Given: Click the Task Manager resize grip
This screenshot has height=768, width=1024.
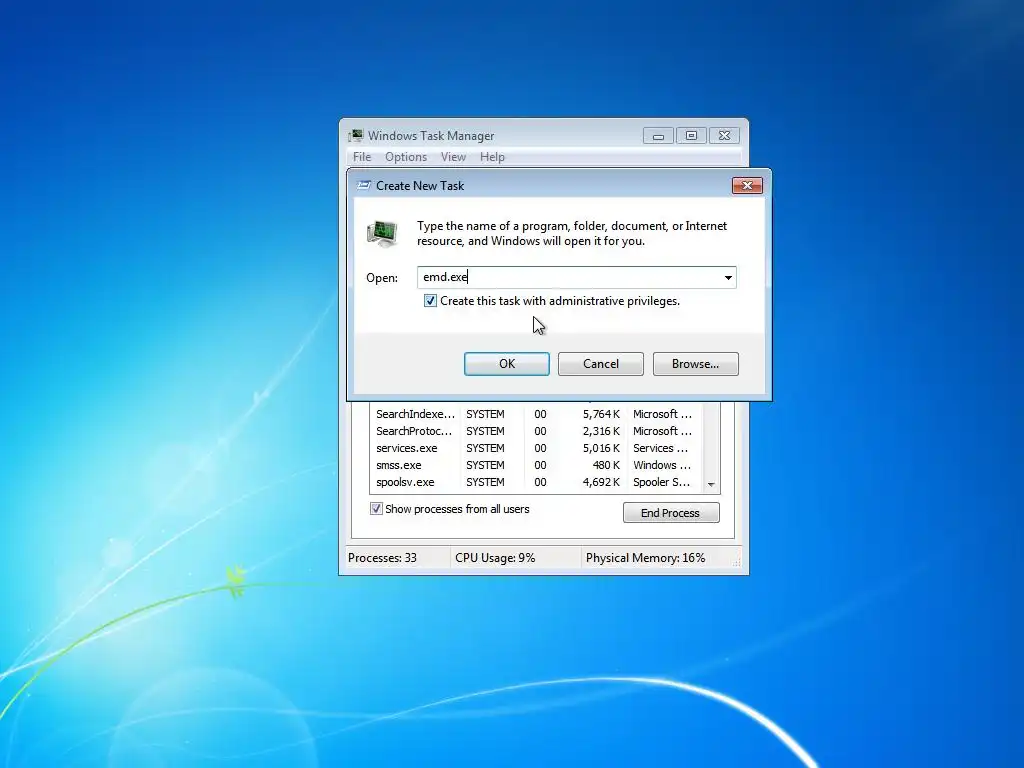Looking at the screenshot, I should click(x=736, y=562).
